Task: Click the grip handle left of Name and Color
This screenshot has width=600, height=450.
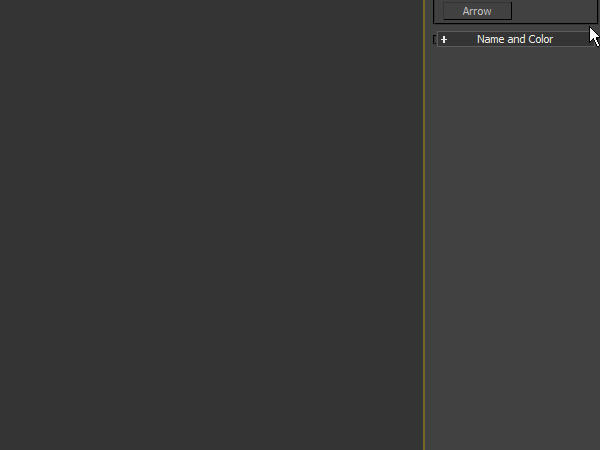Action: coord(435,40)
